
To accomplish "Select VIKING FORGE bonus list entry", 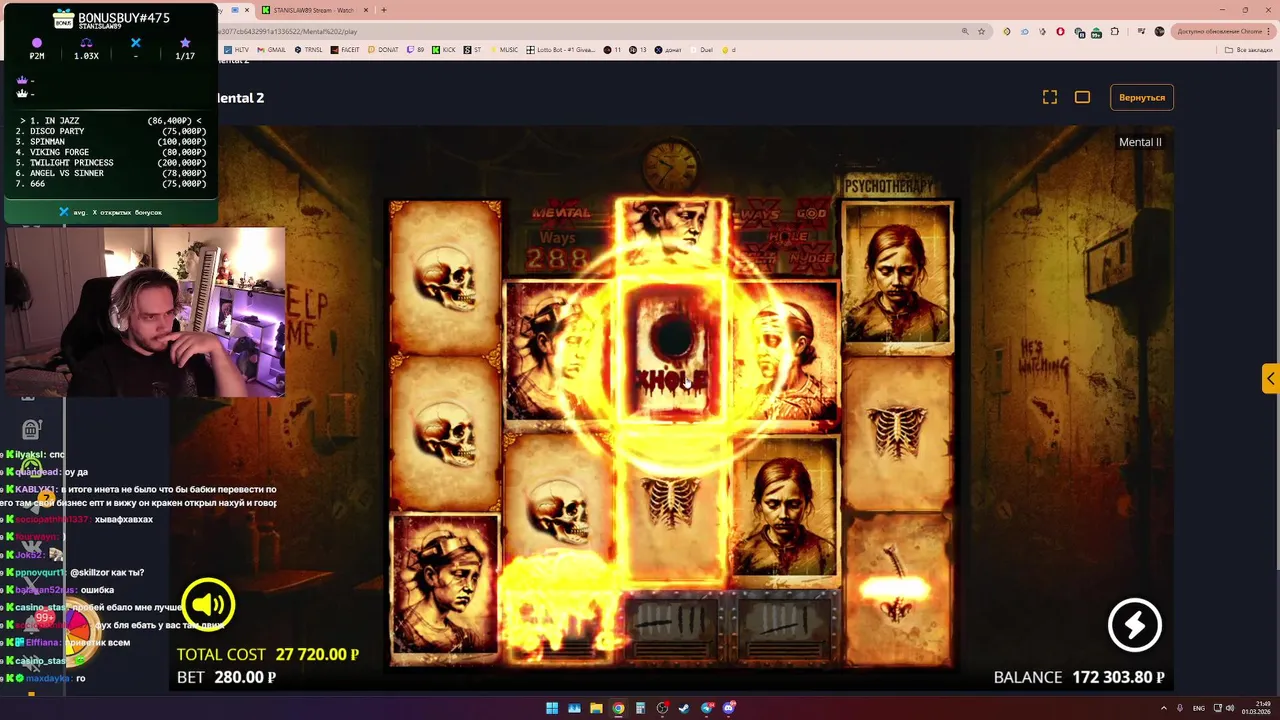I will [x=112, y=152].
